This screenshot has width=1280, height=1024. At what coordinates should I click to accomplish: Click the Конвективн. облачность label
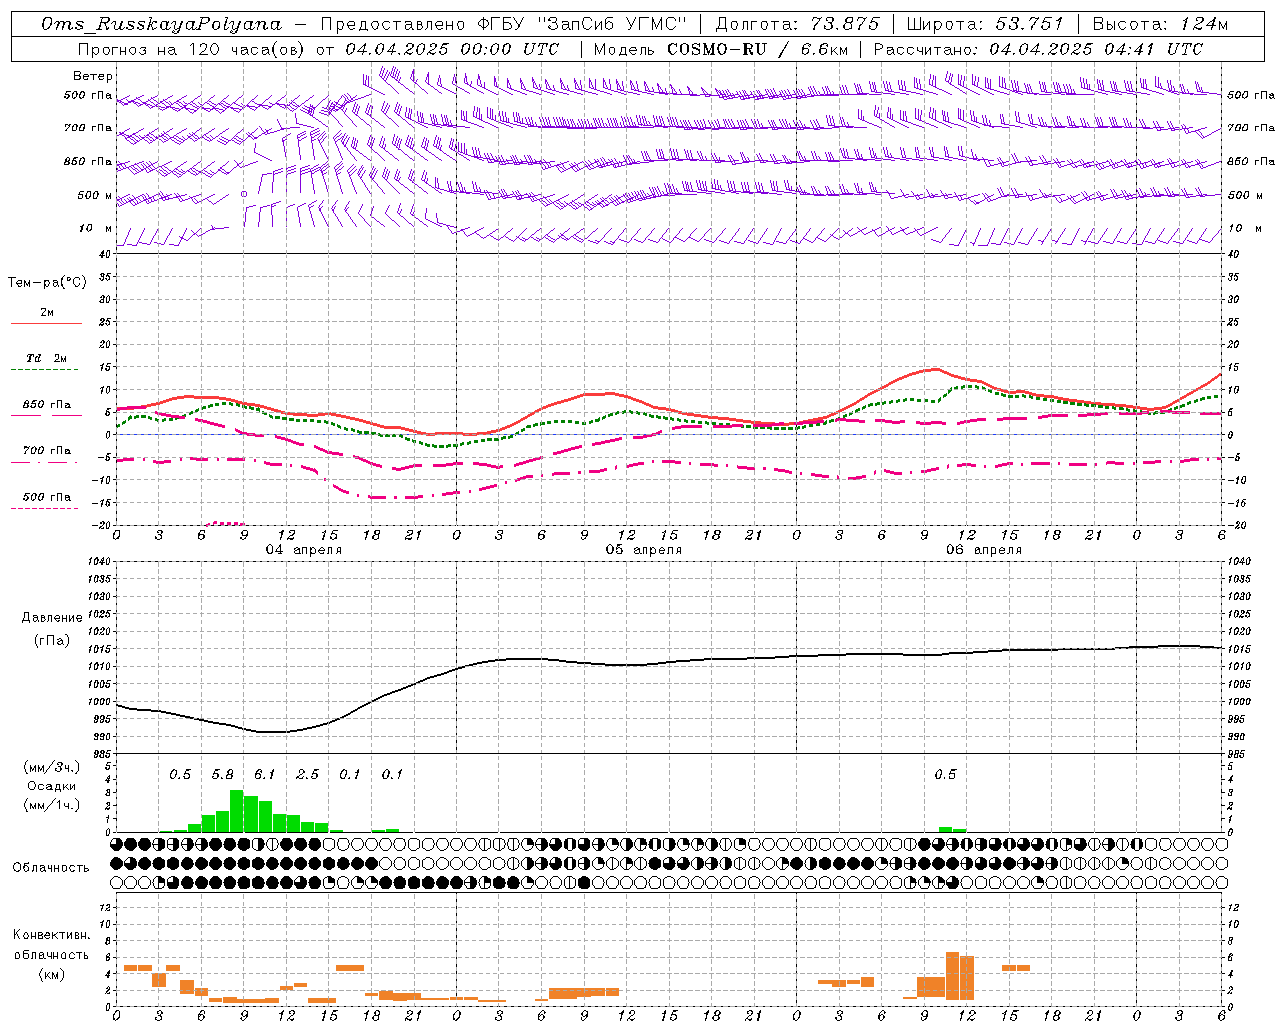point(51,945)
